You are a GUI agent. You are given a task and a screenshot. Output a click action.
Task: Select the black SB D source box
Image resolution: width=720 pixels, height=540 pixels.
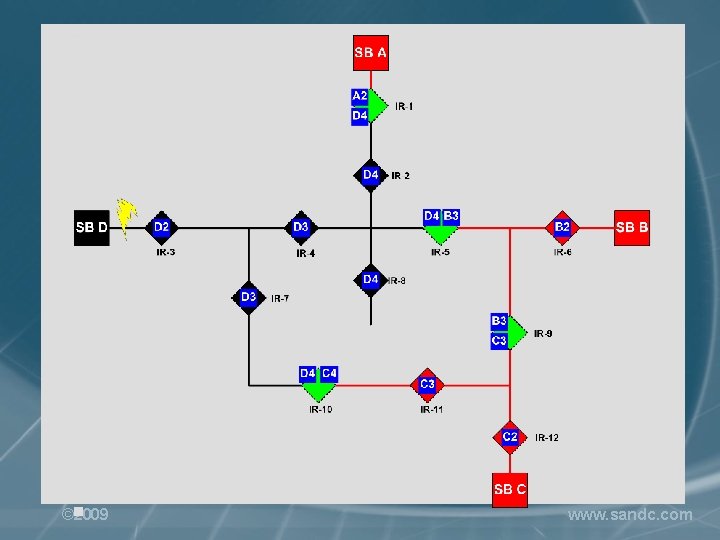click(x=92, y=228)
